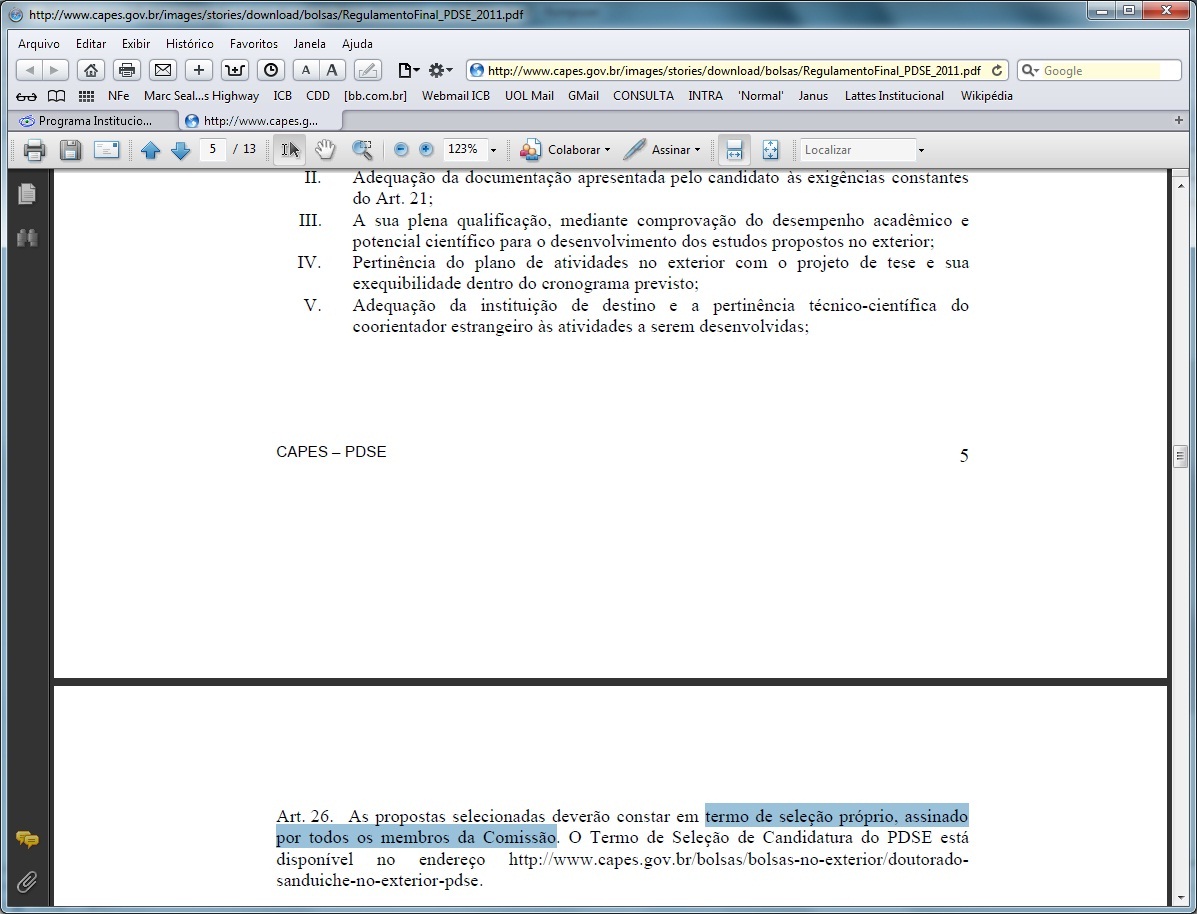
Task: Open the Editar menu
Action: point(91,44)
